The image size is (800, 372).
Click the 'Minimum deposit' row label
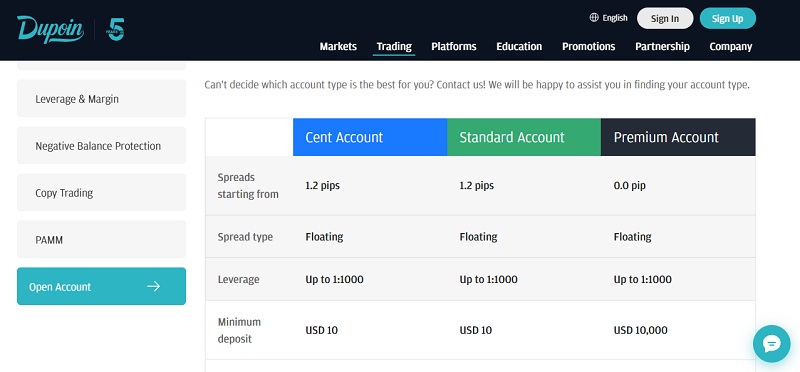(239, 330)
